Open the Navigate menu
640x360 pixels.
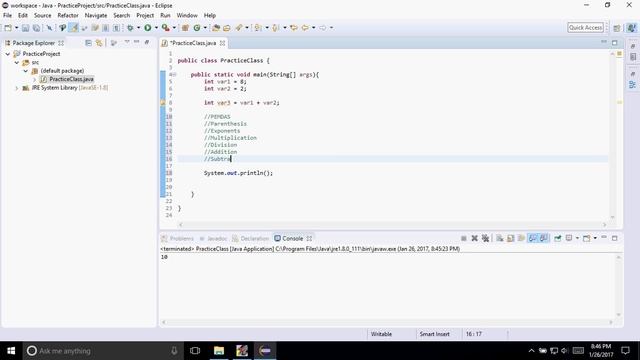coord(96,16)
